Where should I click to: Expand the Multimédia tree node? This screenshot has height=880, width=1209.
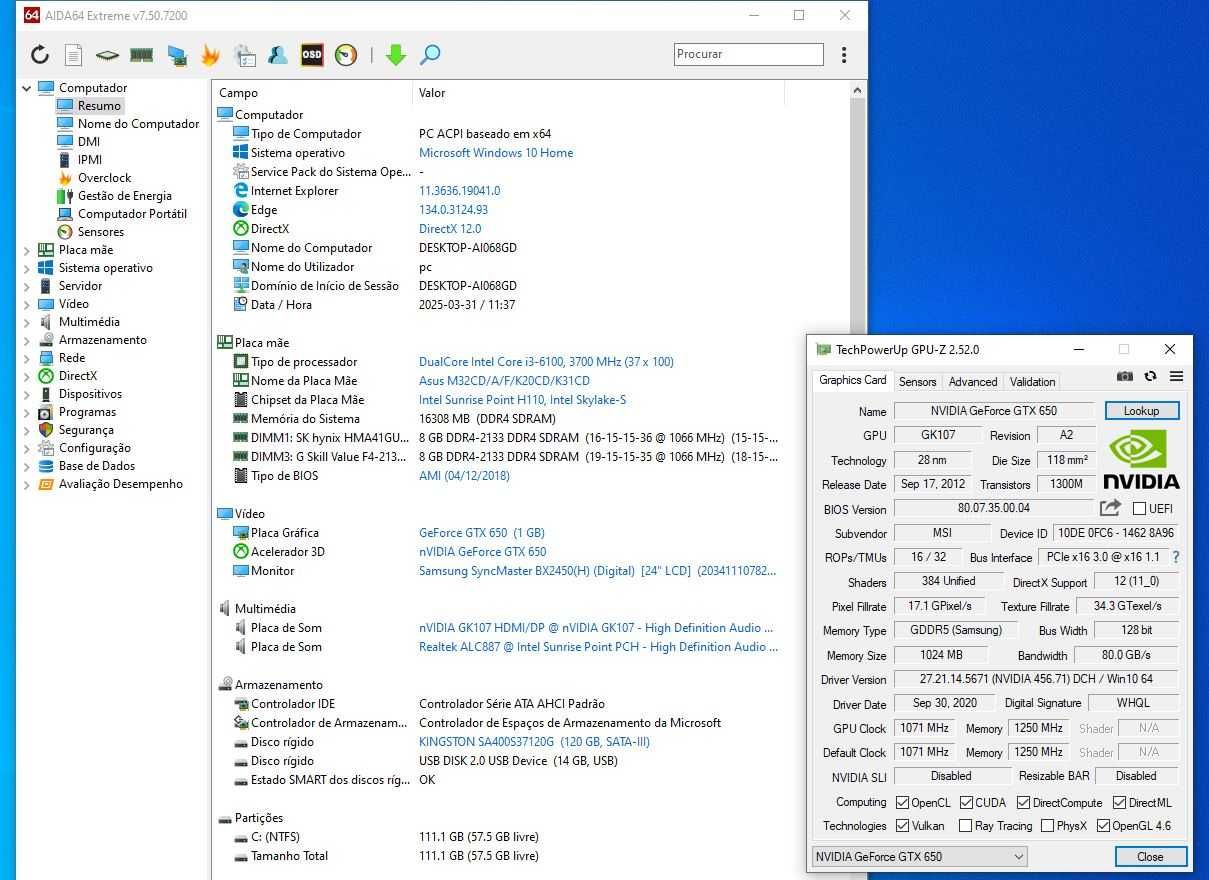[x=27, y=322]
